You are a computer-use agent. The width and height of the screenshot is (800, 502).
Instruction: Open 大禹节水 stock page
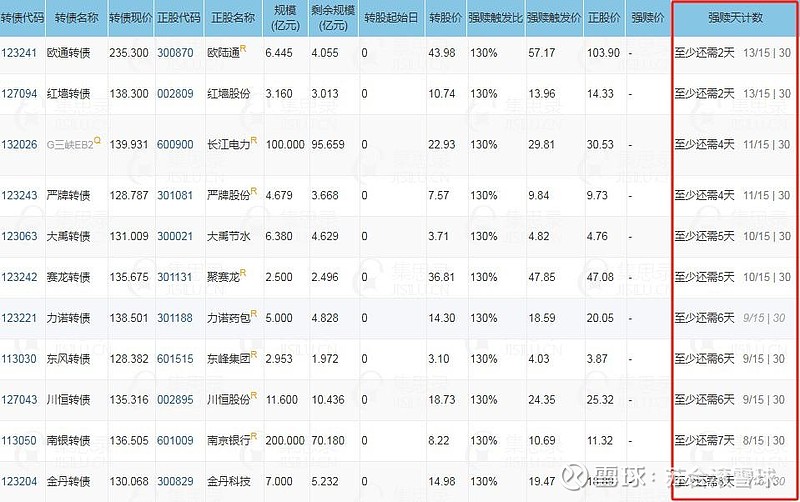(229, 237)
